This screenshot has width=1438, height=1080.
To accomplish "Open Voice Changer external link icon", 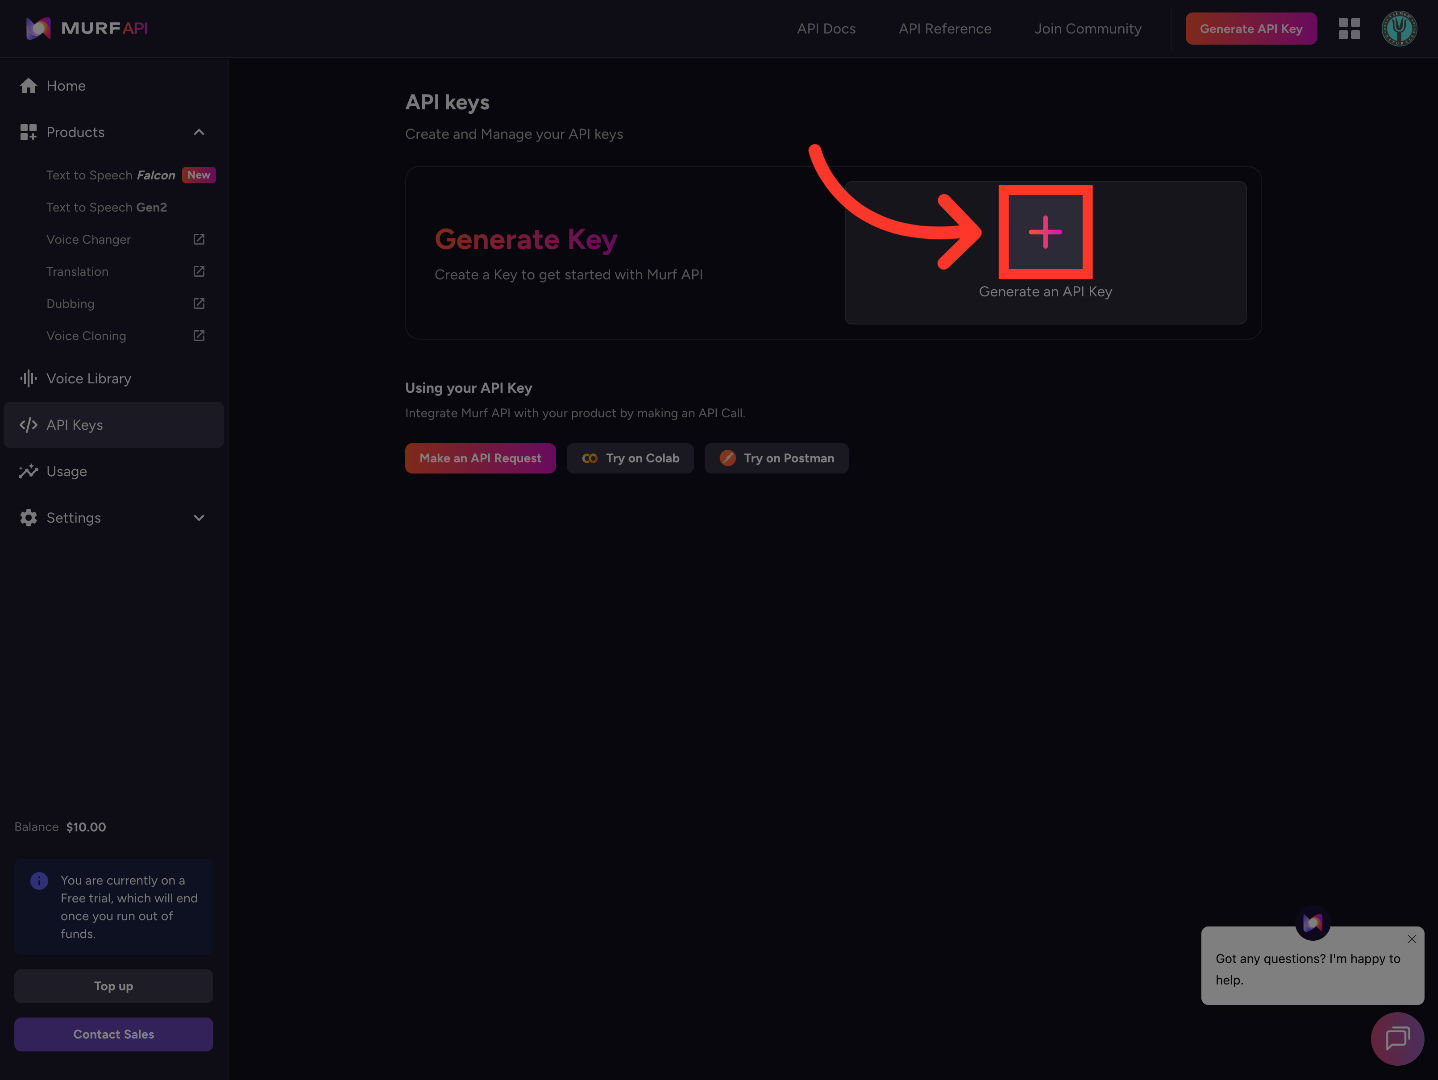I will [x=199, y=239].
